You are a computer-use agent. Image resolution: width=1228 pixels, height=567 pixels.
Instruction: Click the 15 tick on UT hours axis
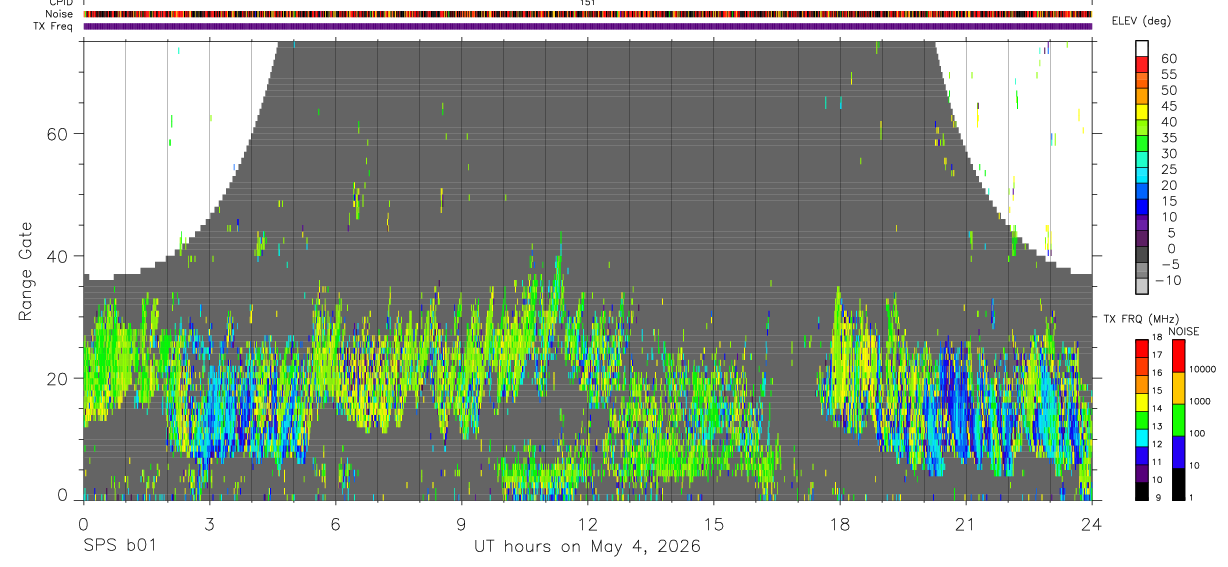coord(713,524)
